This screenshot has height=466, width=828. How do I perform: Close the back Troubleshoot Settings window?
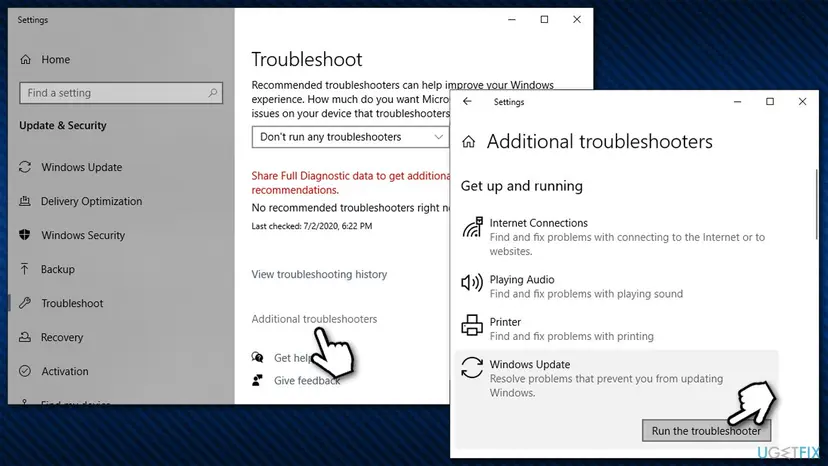pyautogui.click(x=577, y=20)
